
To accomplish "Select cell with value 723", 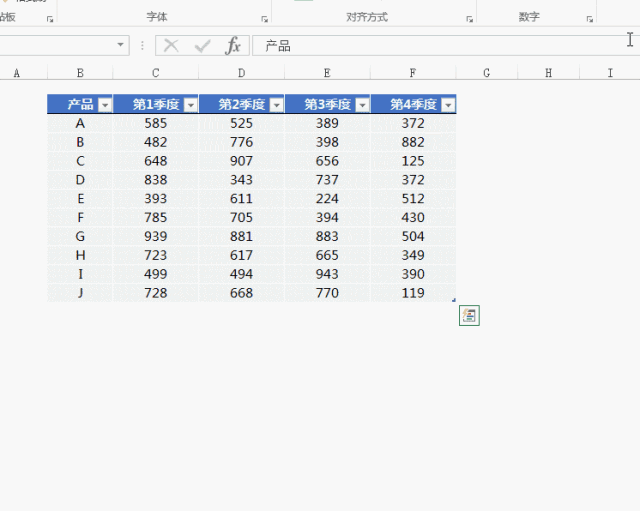I will tap(156, 255).
